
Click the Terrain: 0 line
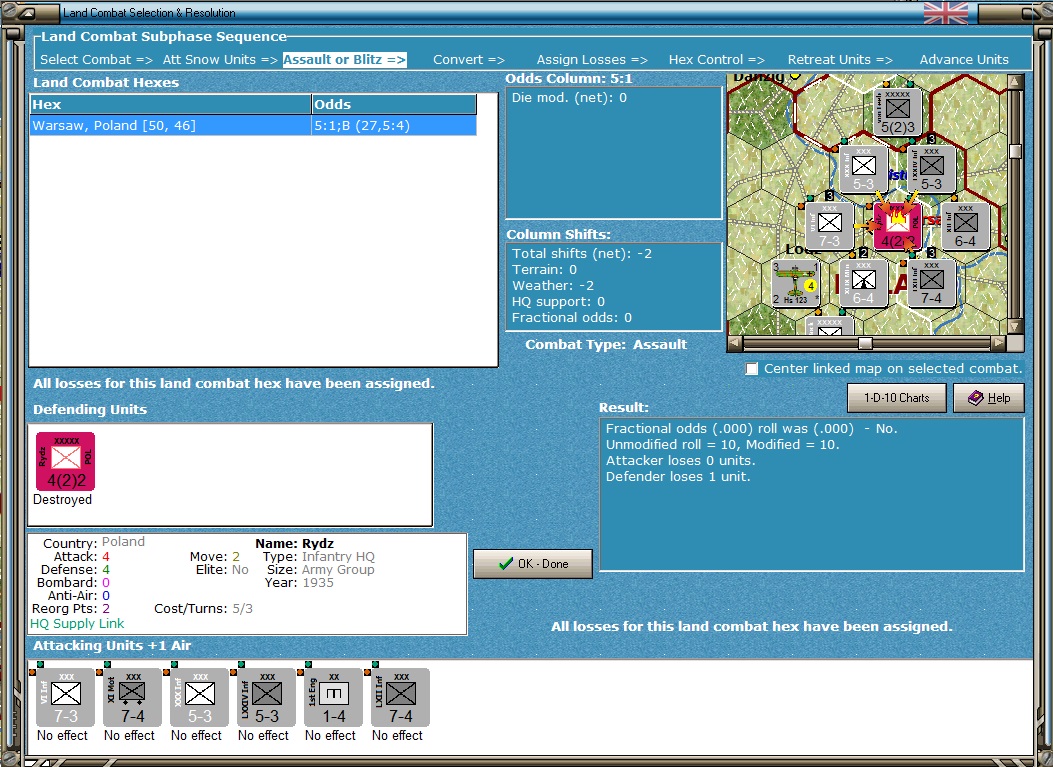(545, 269)
